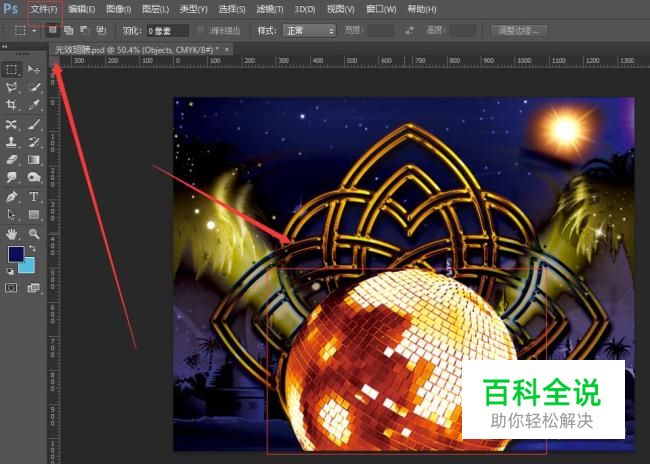The height and width of the screenshot is (464, 650).
Task: Reset to default foreground and background colors
Action: coord(10,271)
